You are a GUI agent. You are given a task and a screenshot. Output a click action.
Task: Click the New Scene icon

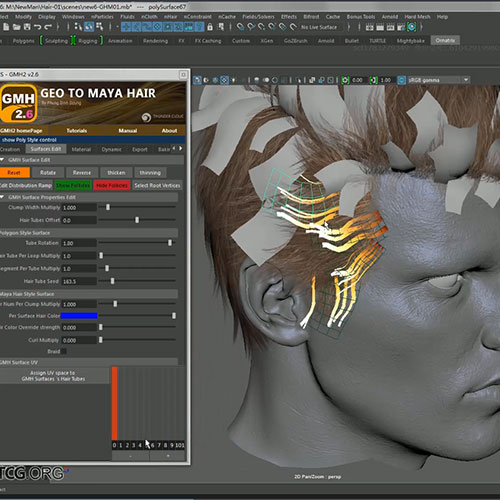(6, 27)
